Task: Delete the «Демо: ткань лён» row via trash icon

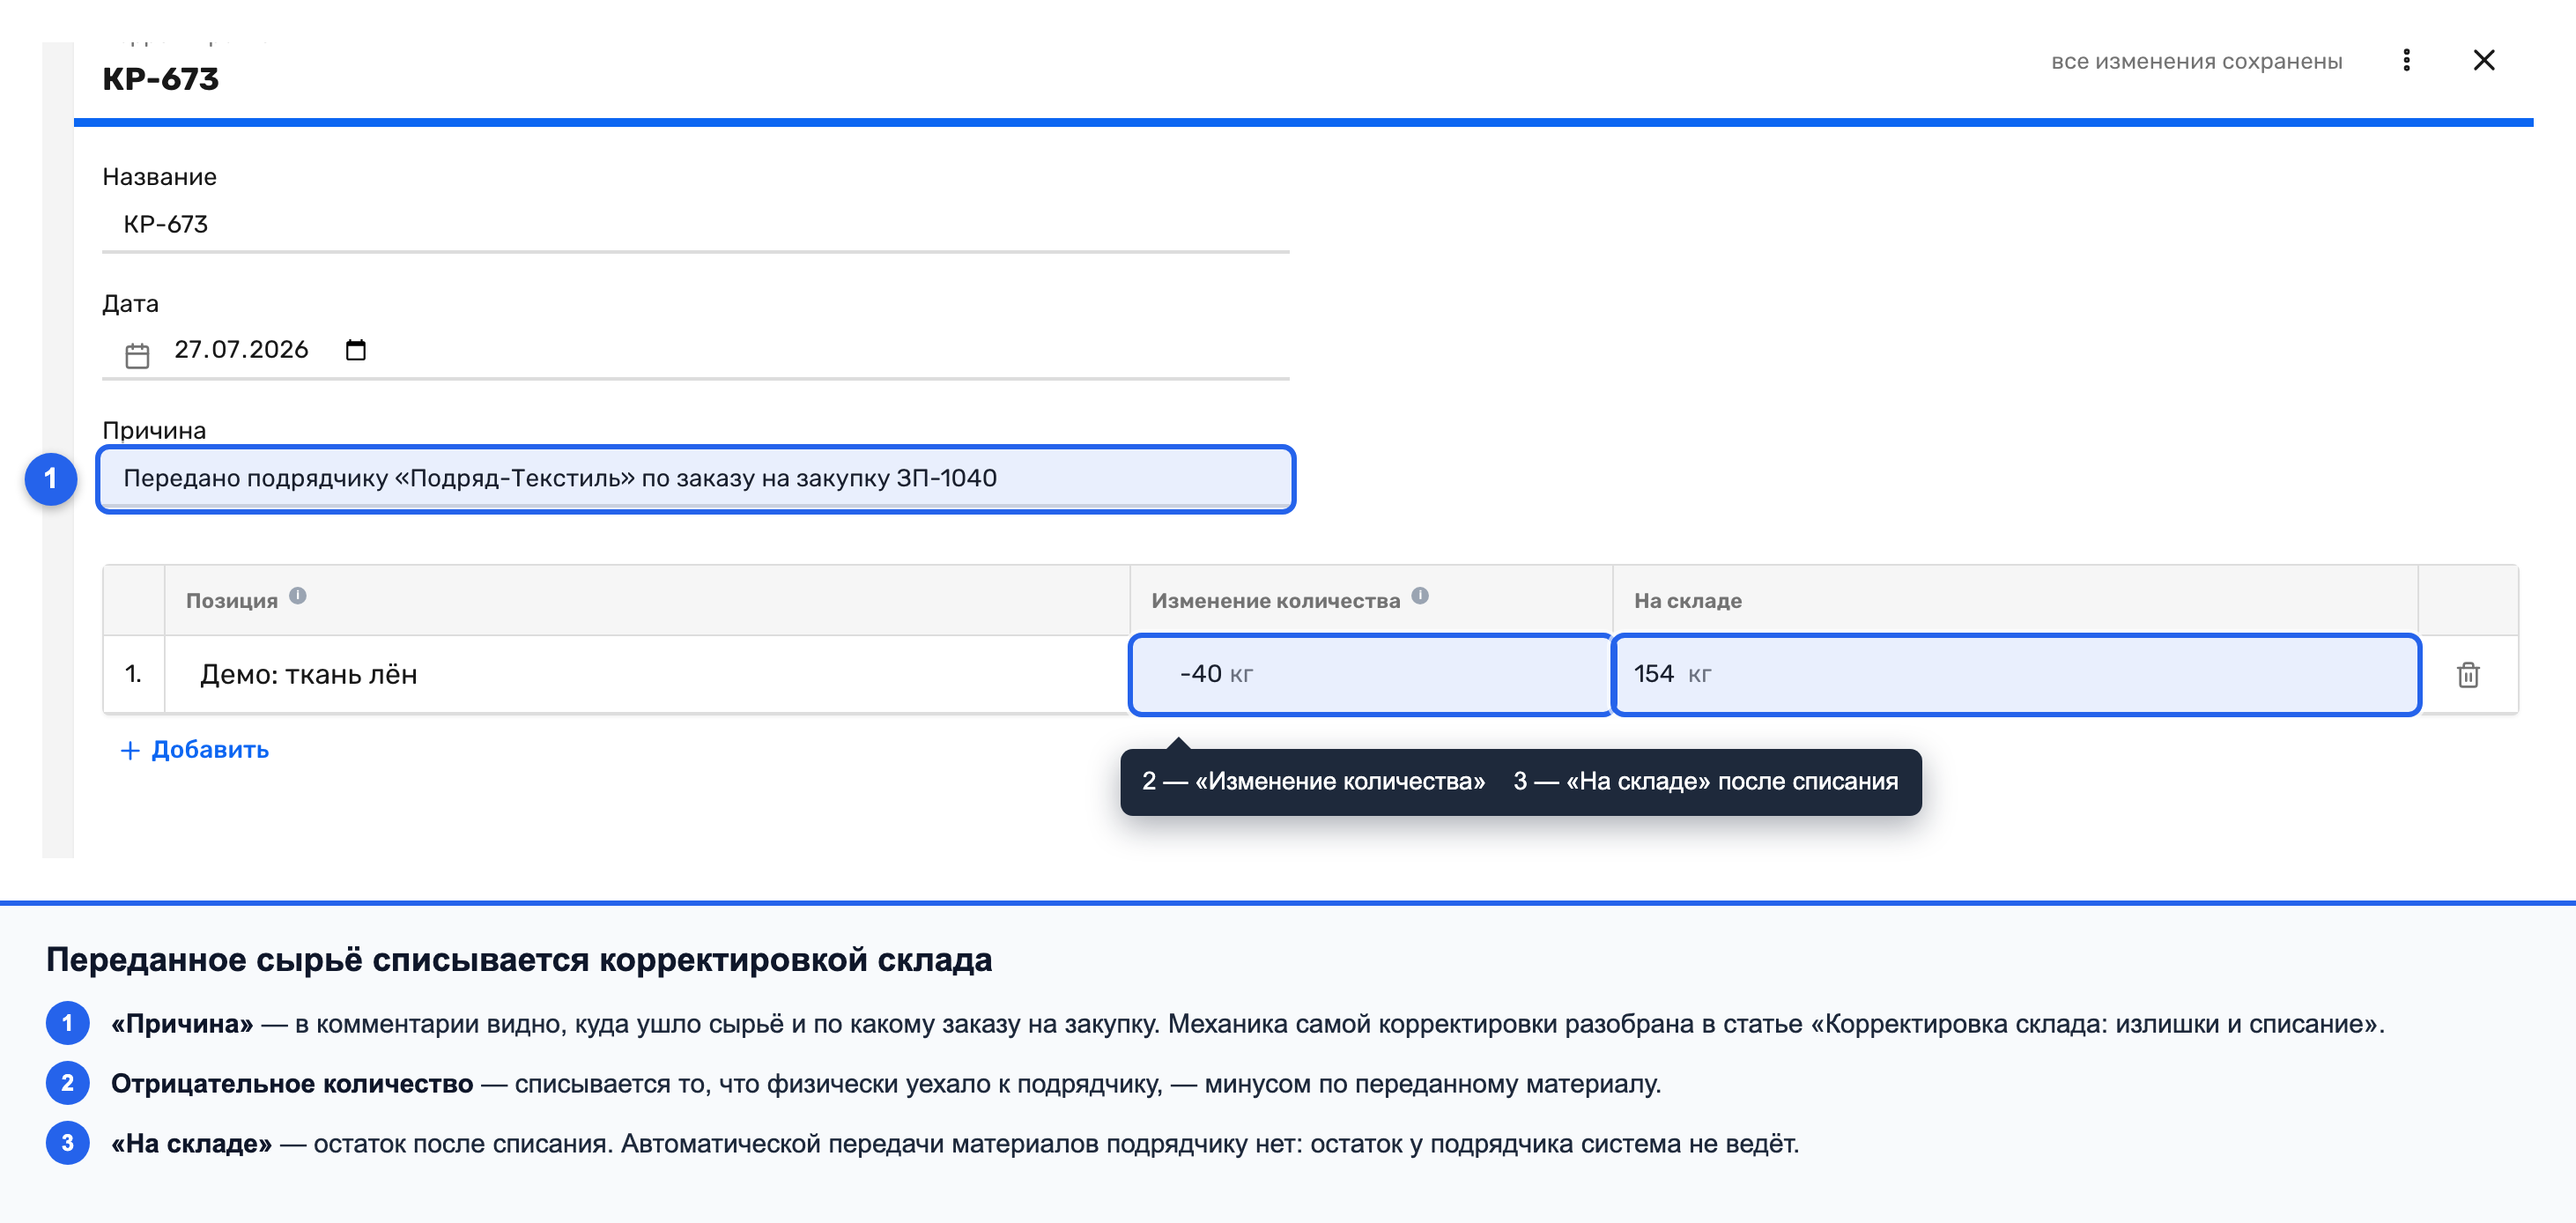Action: pos(2468,675)
